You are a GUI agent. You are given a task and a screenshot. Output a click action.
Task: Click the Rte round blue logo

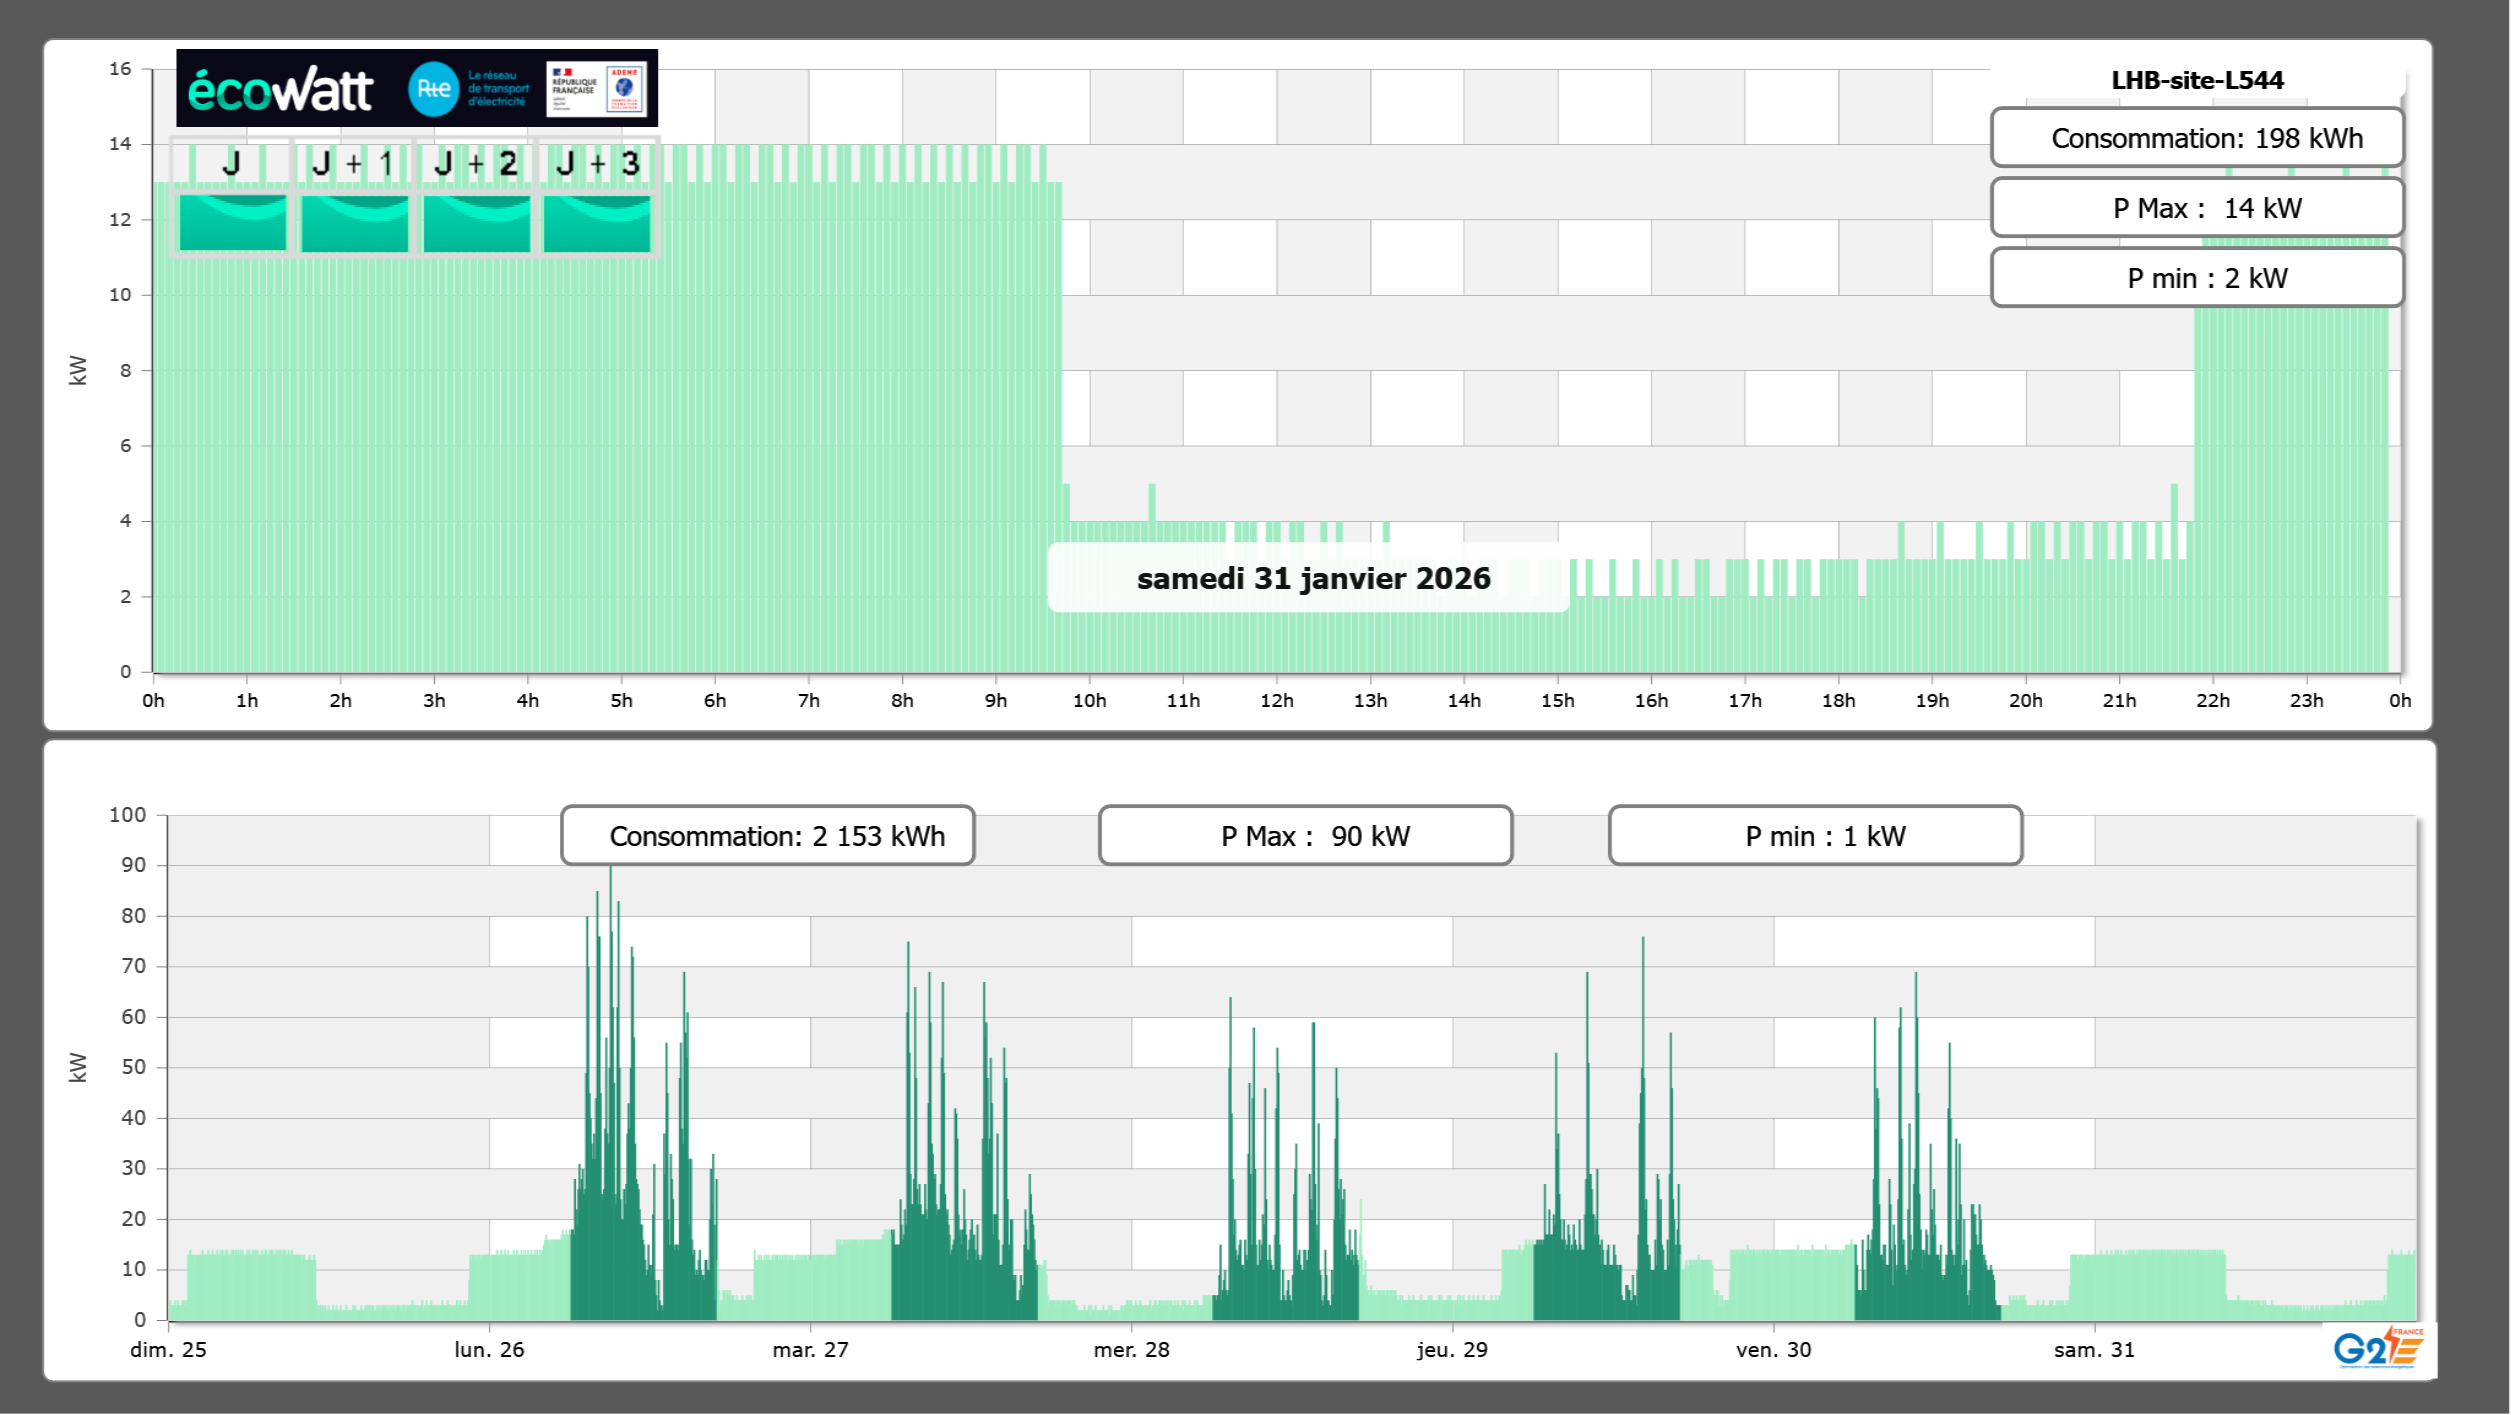433,89
